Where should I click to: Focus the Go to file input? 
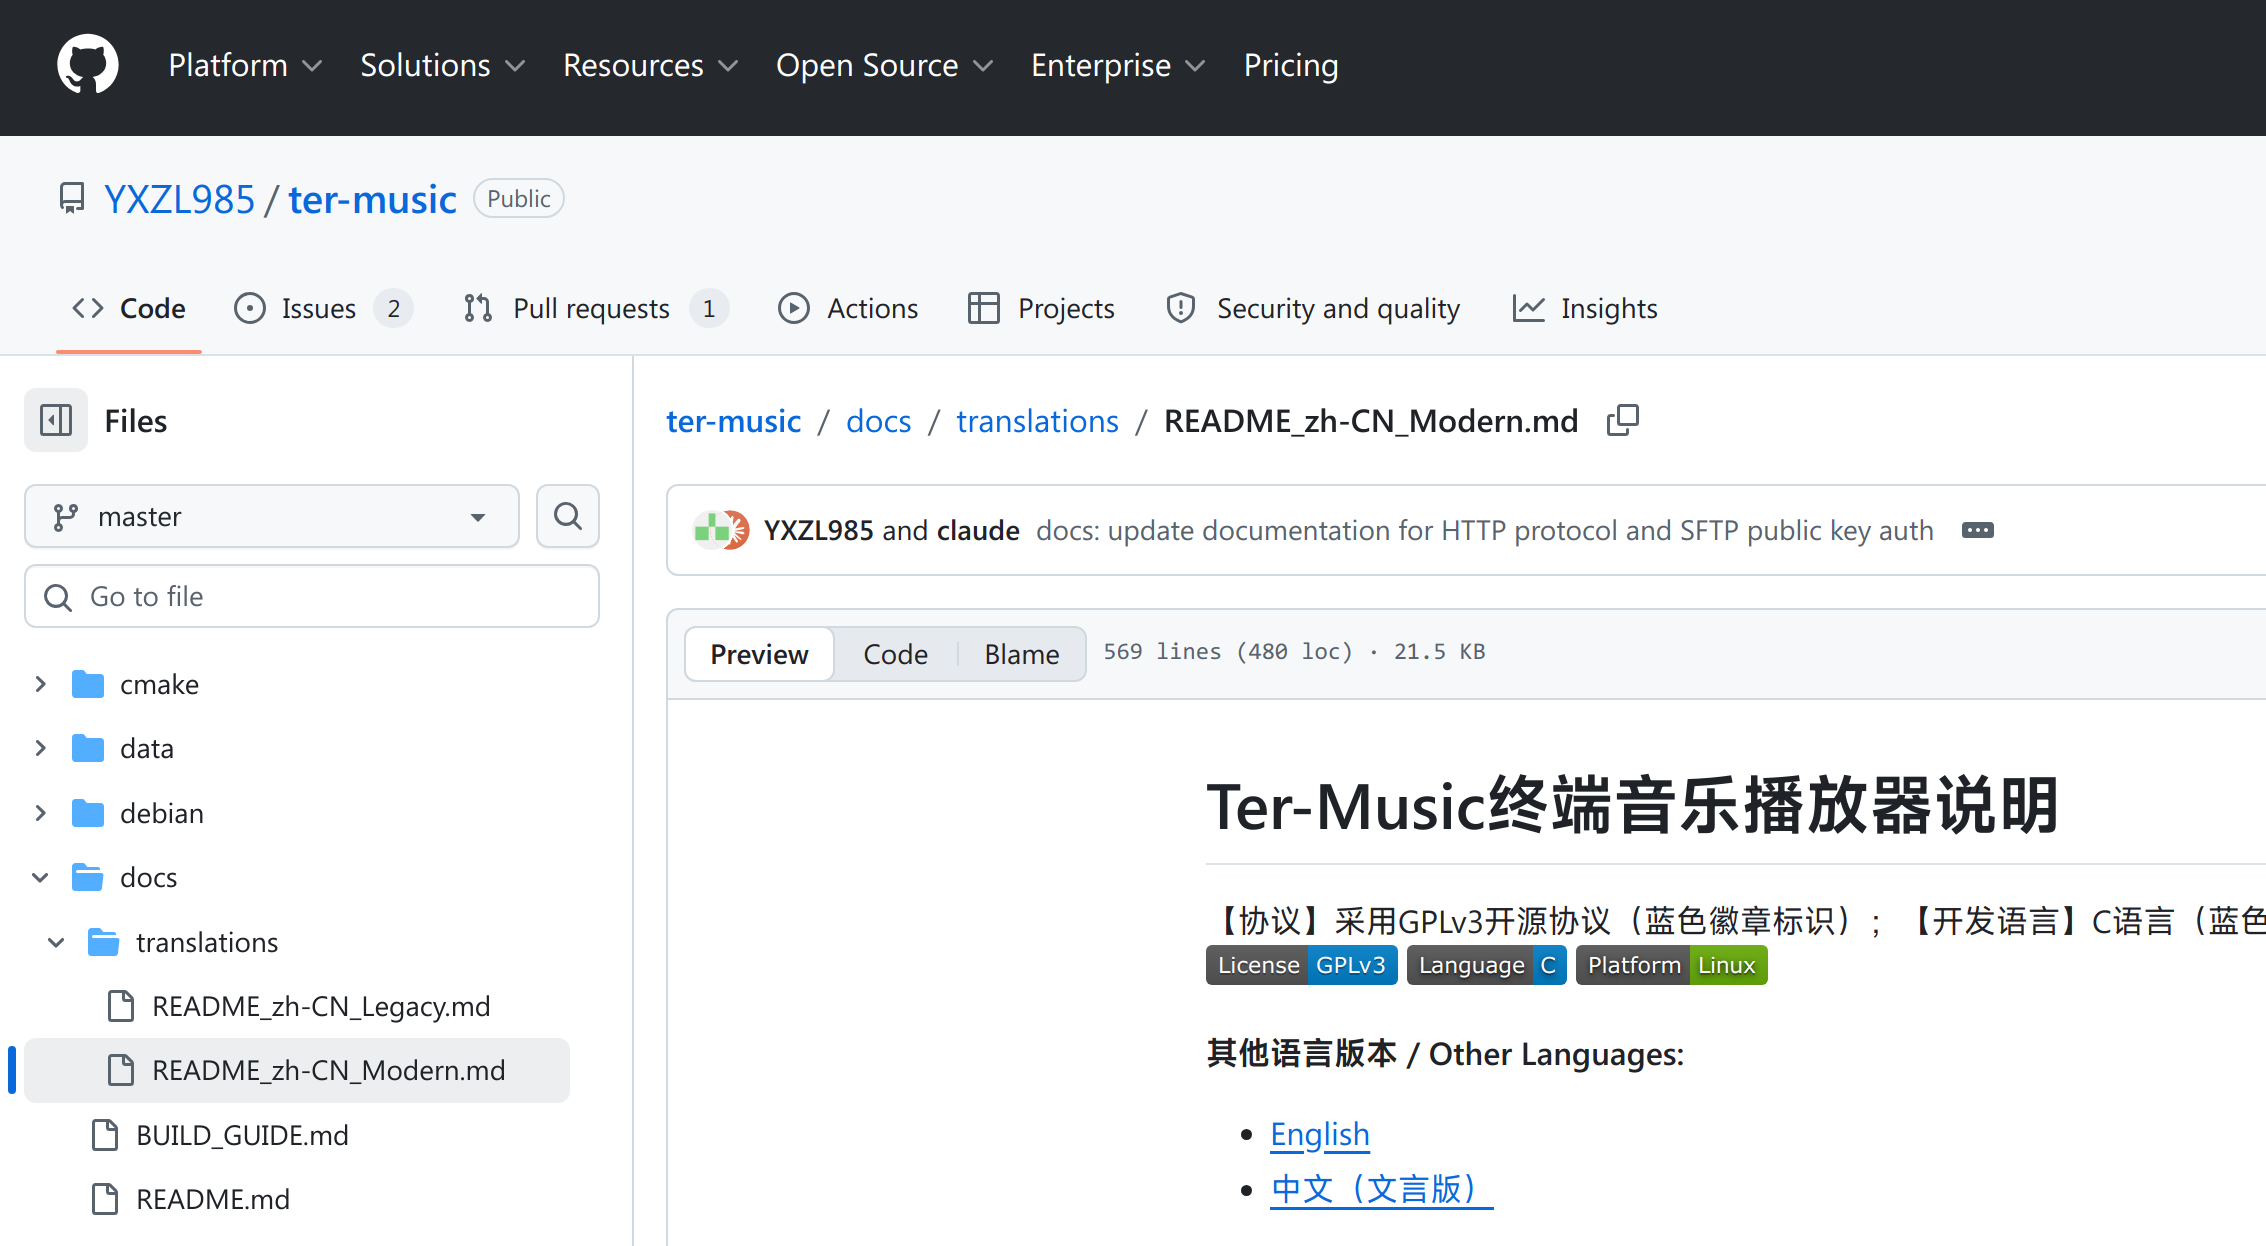(x=312, y=596)
